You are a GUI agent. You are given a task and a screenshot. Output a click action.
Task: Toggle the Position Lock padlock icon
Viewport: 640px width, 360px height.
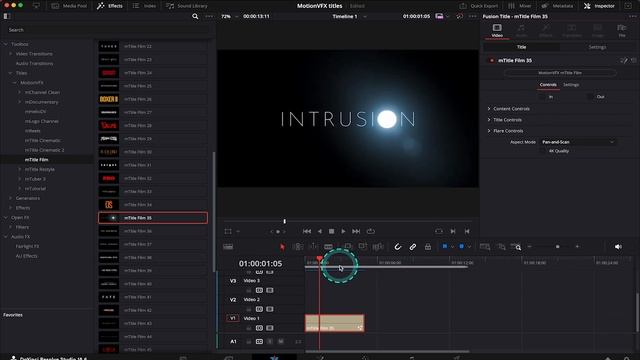click(x=428, y=247)
